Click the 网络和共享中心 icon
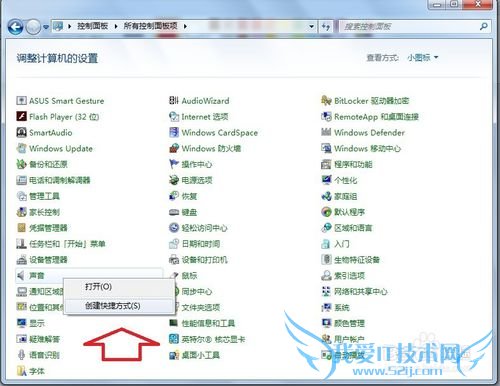The height and width of the screenshot is (386, 500). [x=326, y=292]
